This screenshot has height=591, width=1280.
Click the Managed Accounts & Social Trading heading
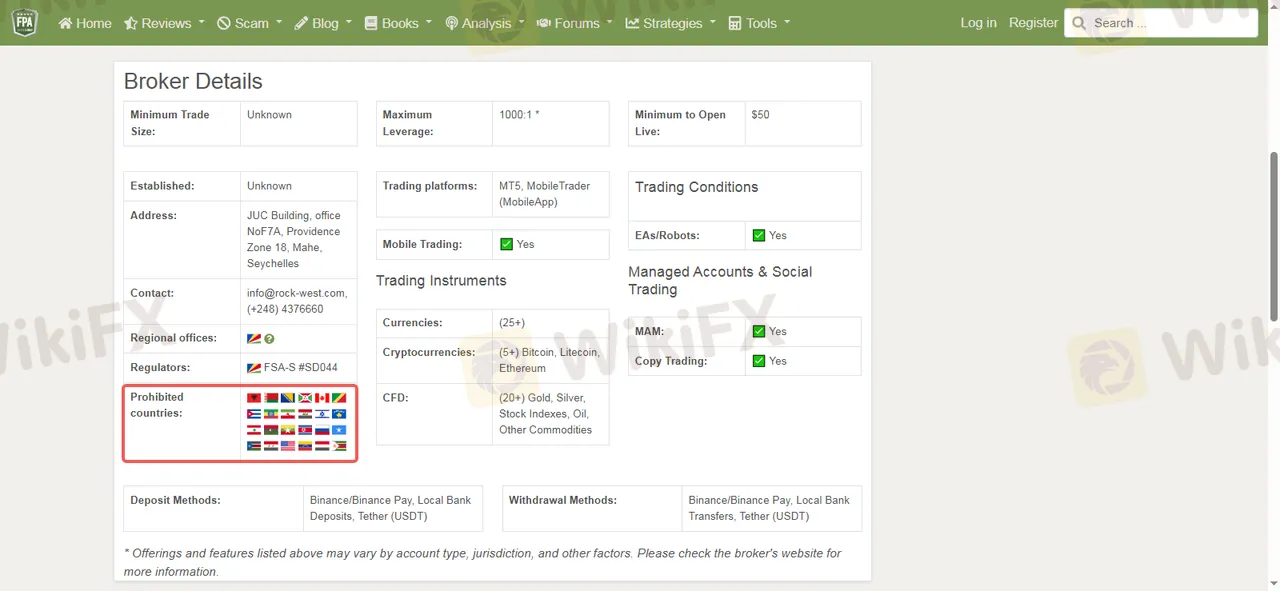(x=720, y=280)
